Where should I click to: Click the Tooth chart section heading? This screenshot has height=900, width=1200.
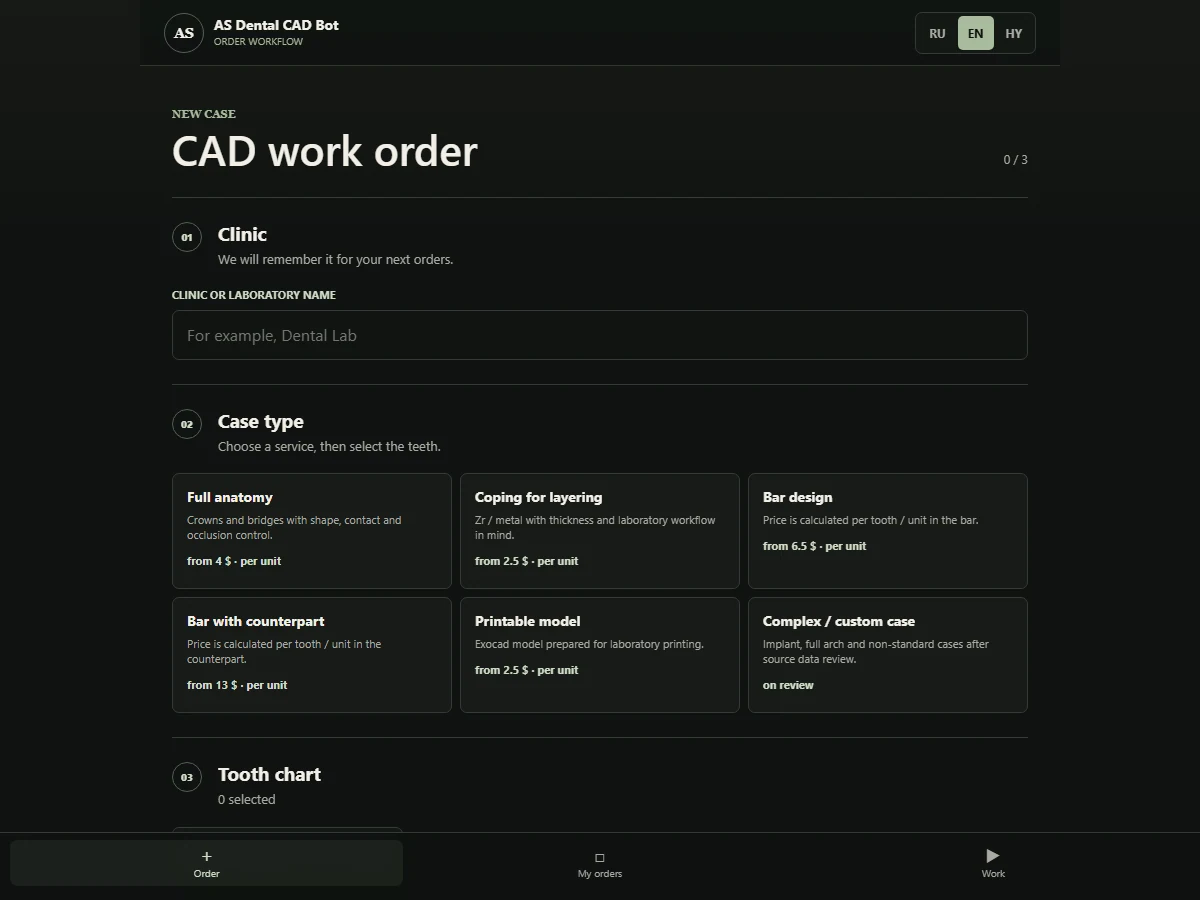269,774
